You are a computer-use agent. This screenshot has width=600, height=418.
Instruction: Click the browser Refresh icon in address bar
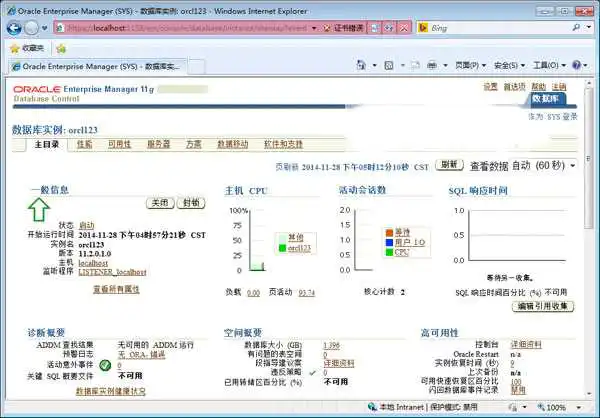click(x=389, y=28)
